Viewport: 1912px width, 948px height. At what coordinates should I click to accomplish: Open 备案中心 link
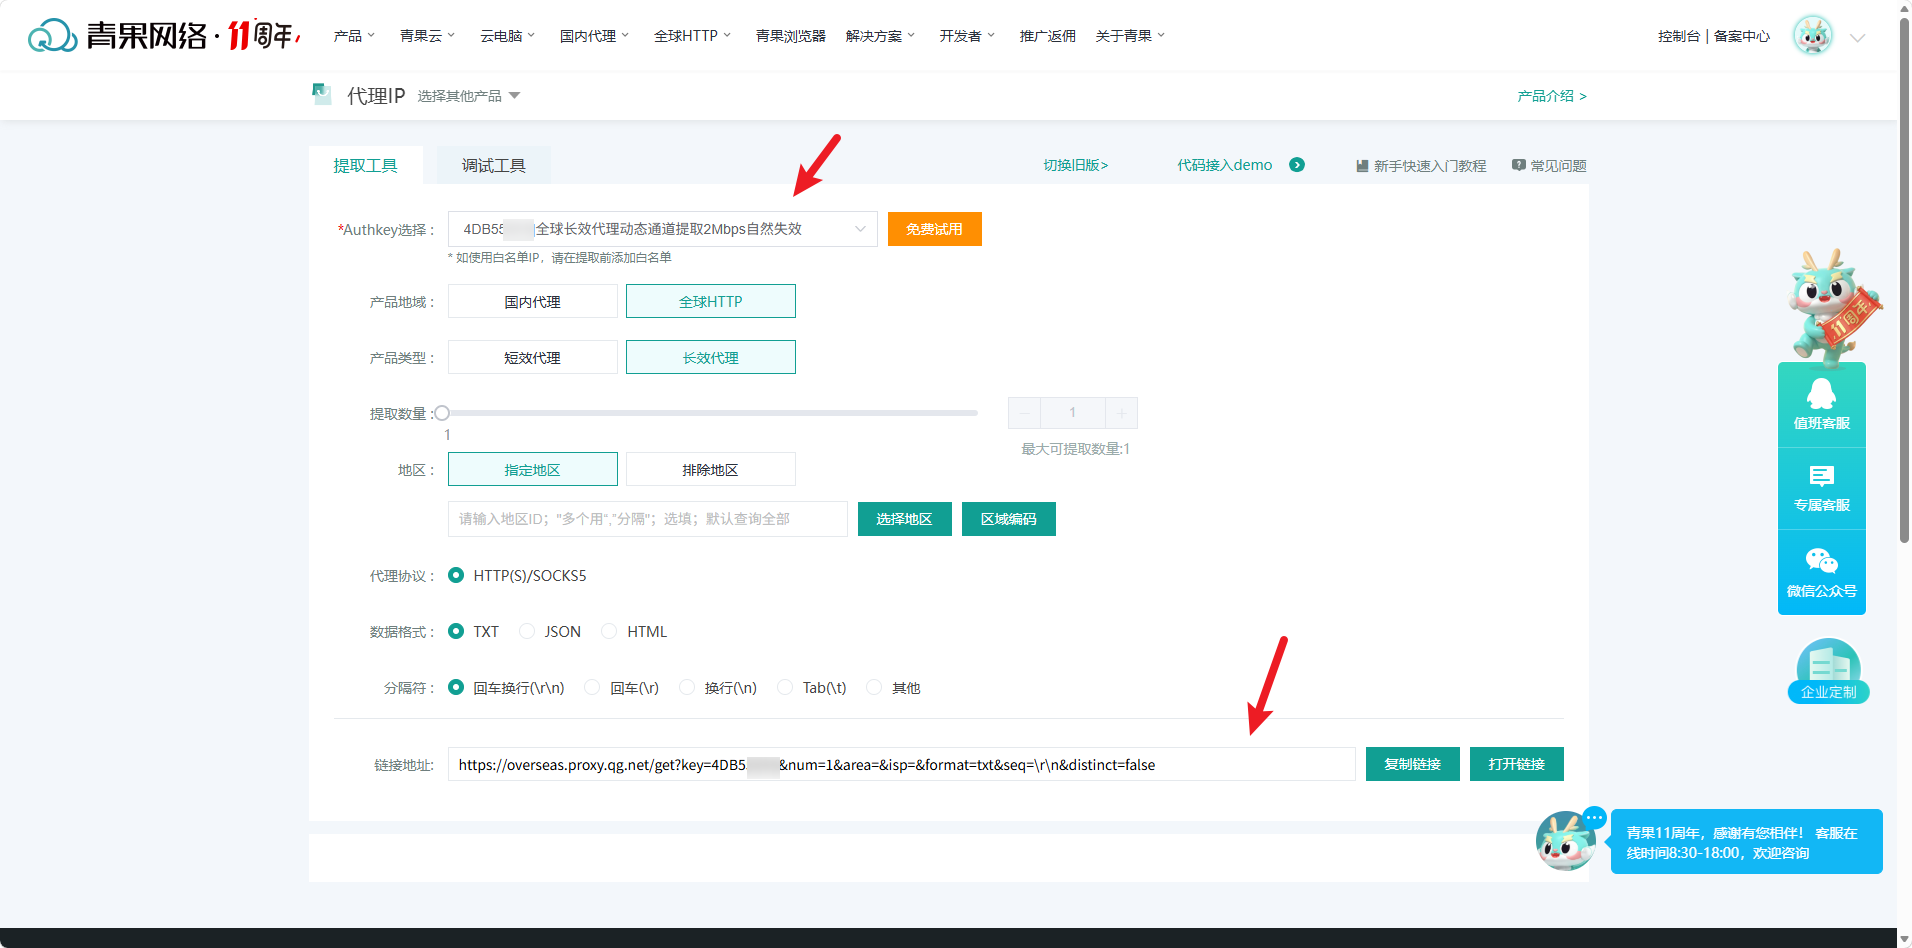(1742, 36)
